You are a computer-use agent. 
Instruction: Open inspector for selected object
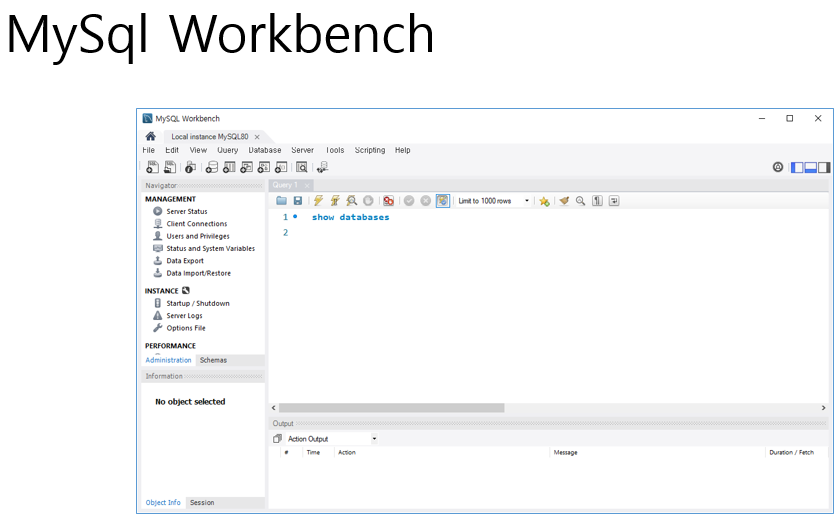click(190, 167)
